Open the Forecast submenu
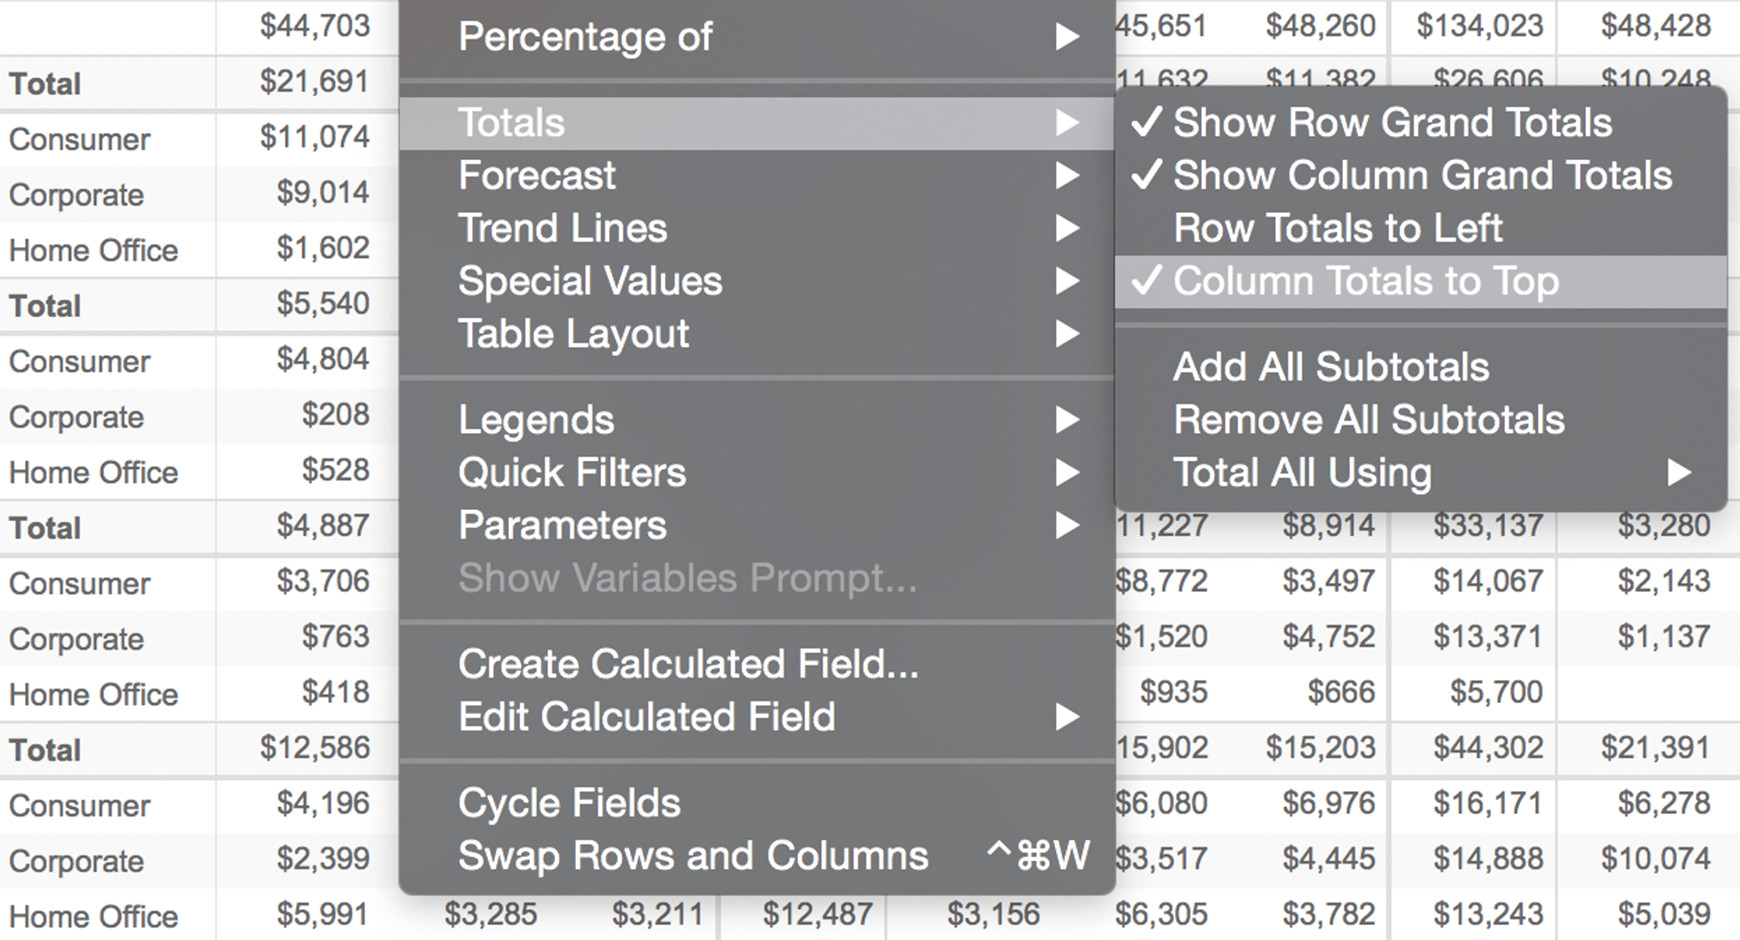The height and width of the screenshot is (940, 1740). pos(757,176)
